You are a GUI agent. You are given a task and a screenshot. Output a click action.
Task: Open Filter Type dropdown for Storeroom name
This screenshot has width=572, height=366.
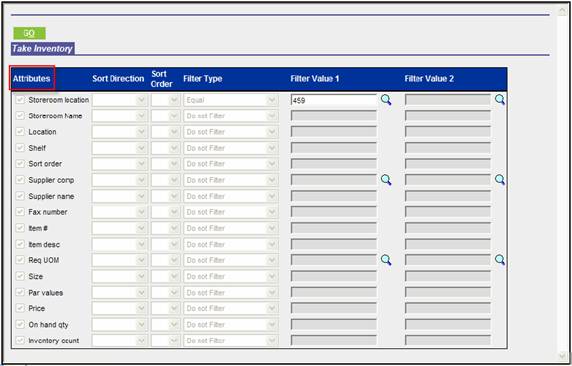point(231,116)
